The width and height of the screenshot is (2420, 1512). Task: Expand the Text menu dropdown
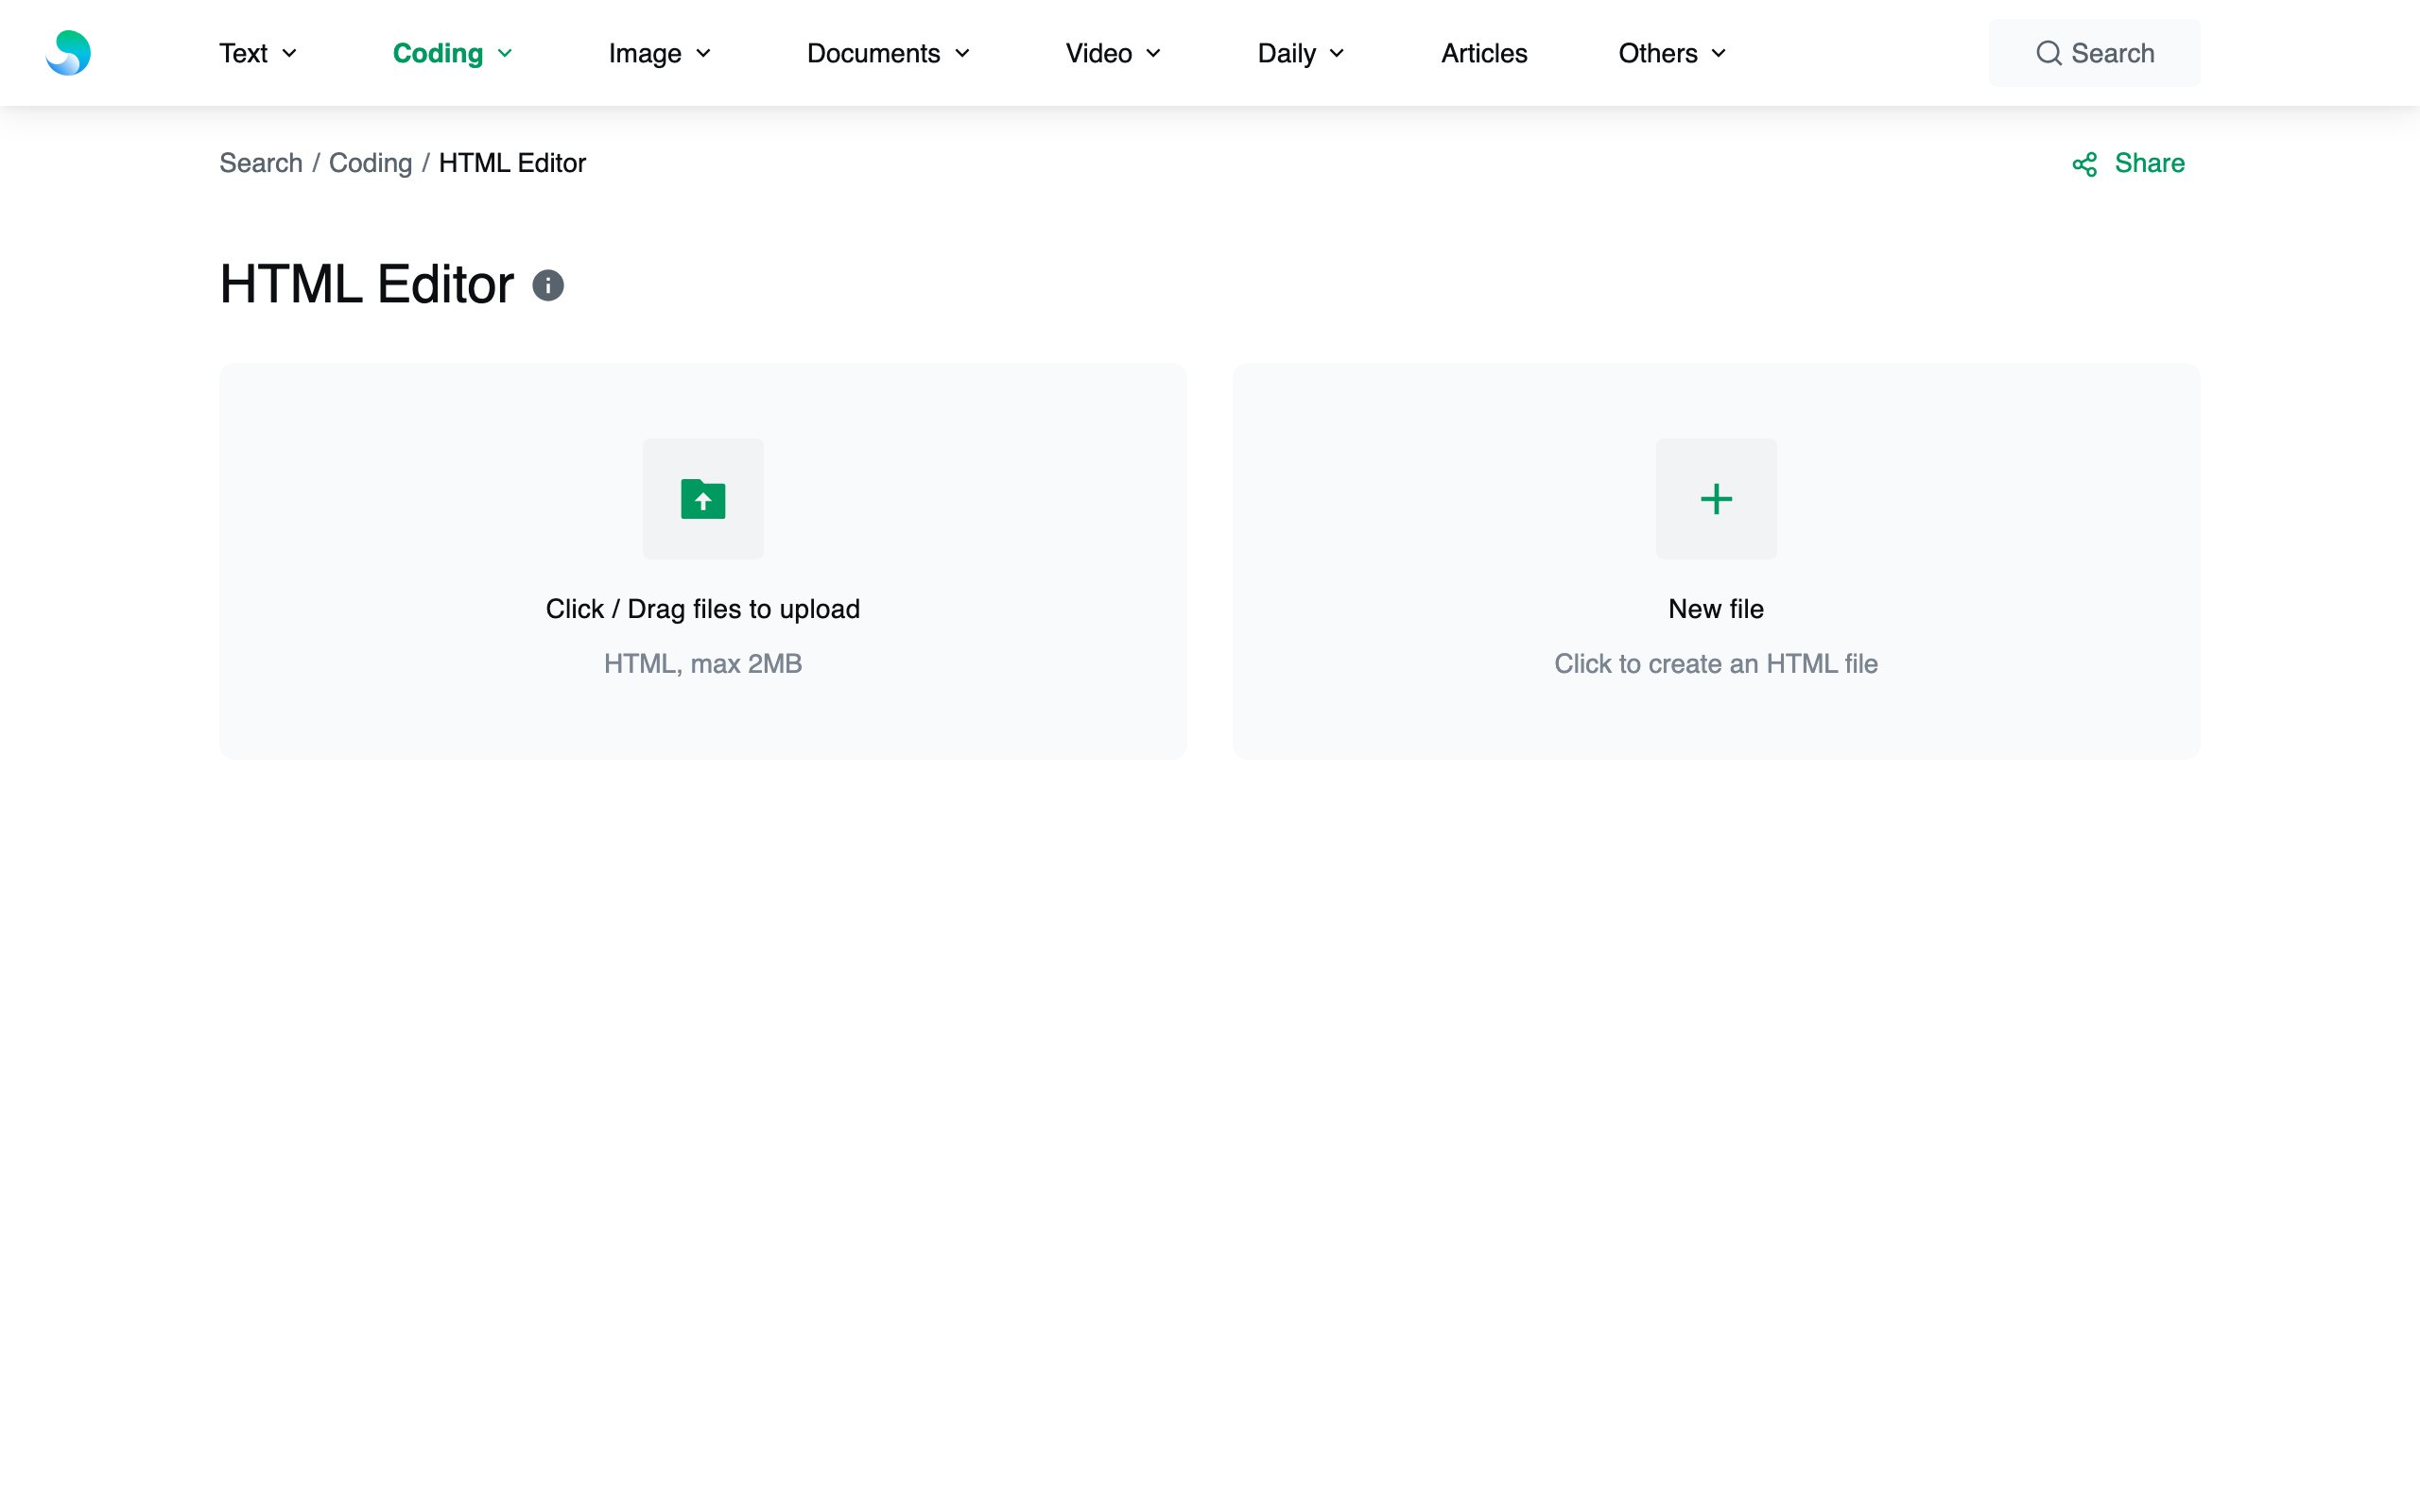click(258, 53)
